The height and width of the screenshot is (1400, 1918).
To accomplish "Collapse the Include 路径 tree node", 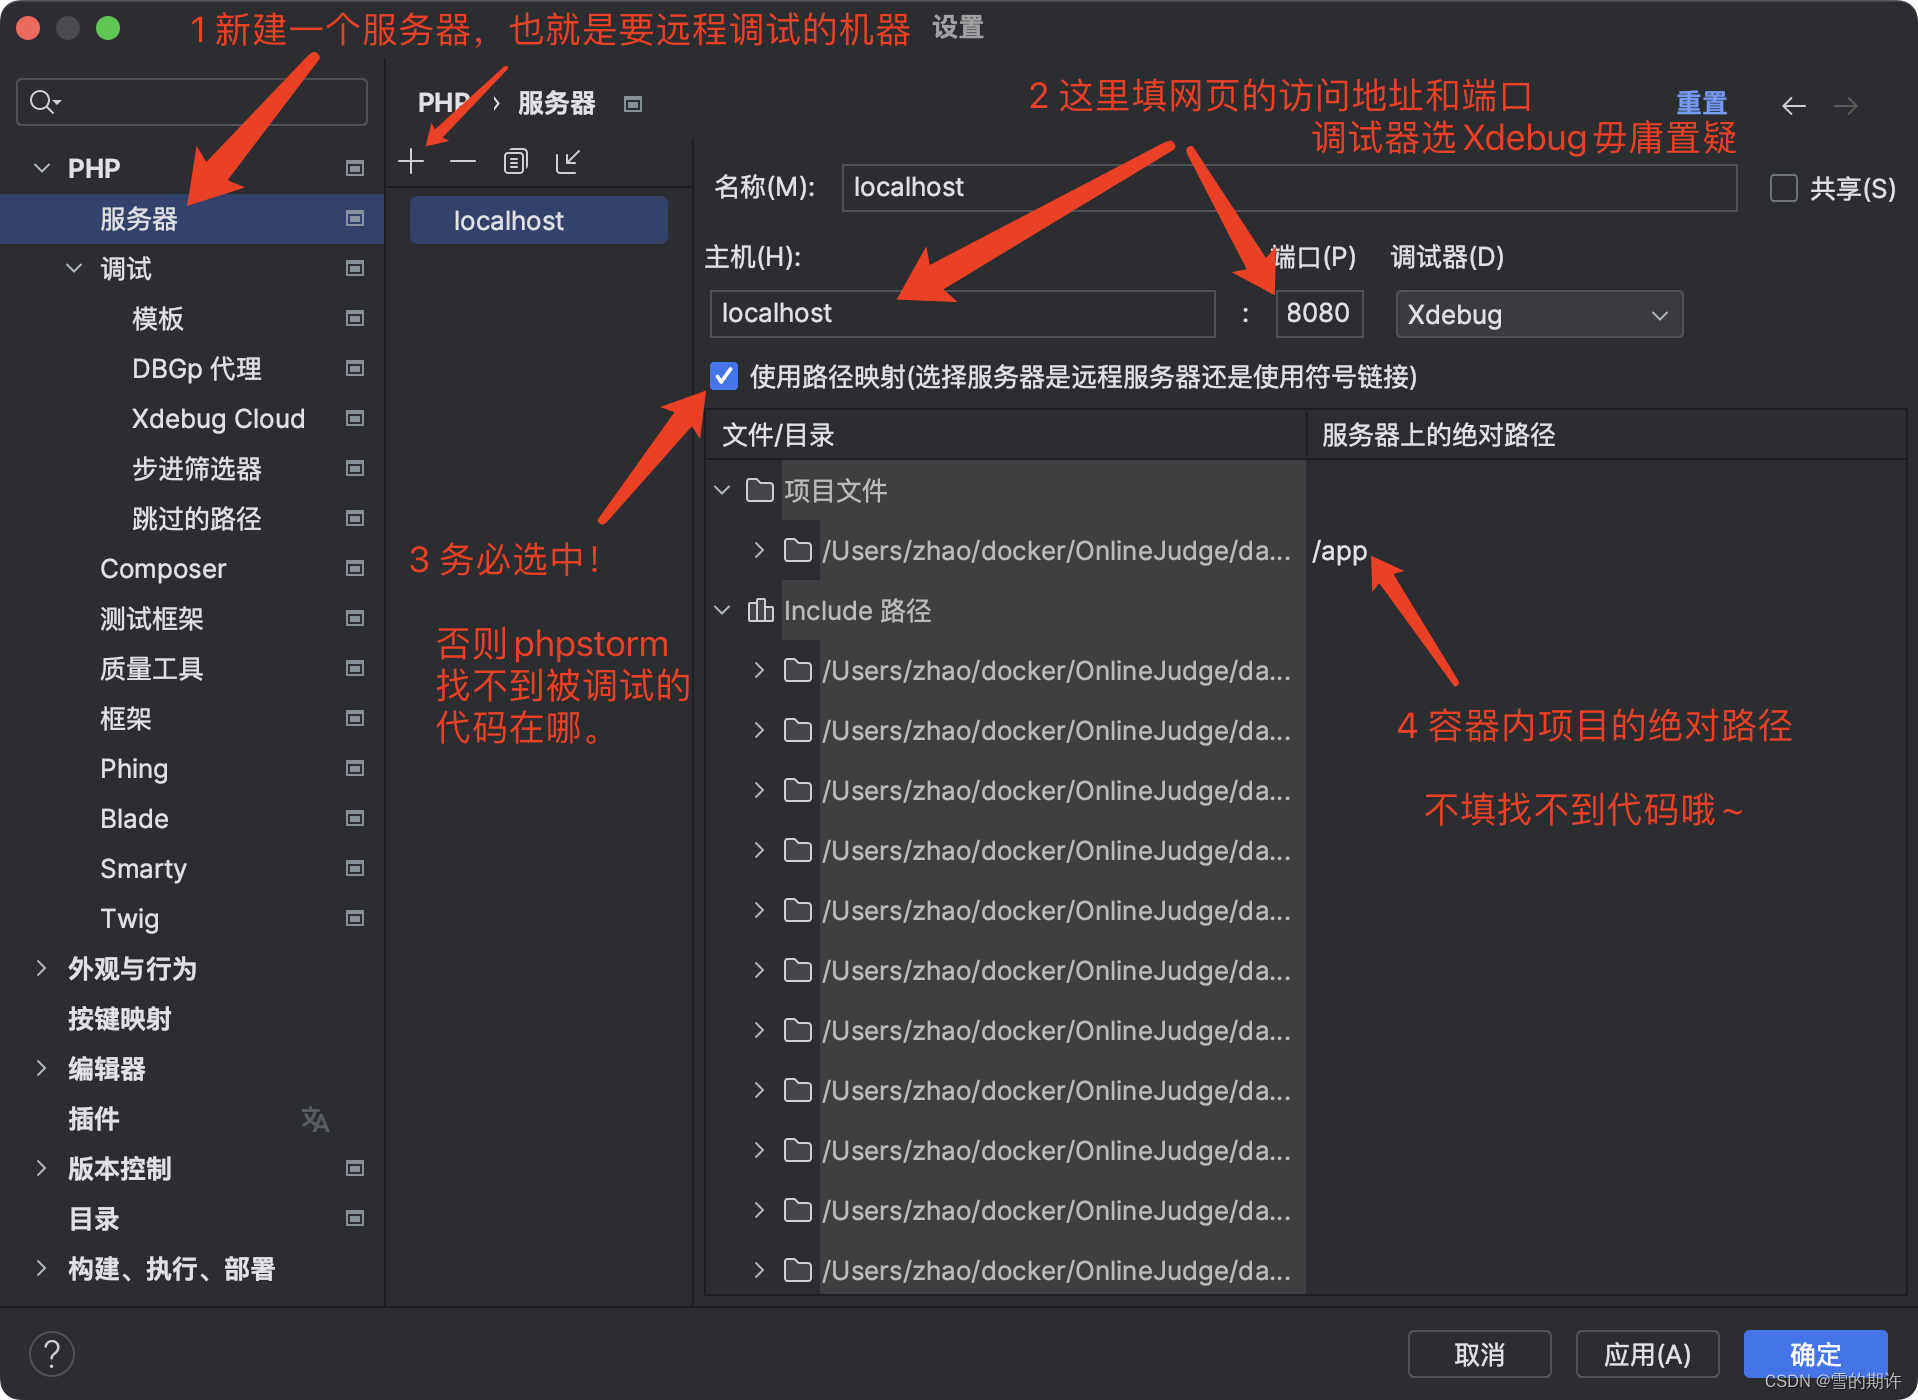I will pyautogui.click(x=722, y=610).
